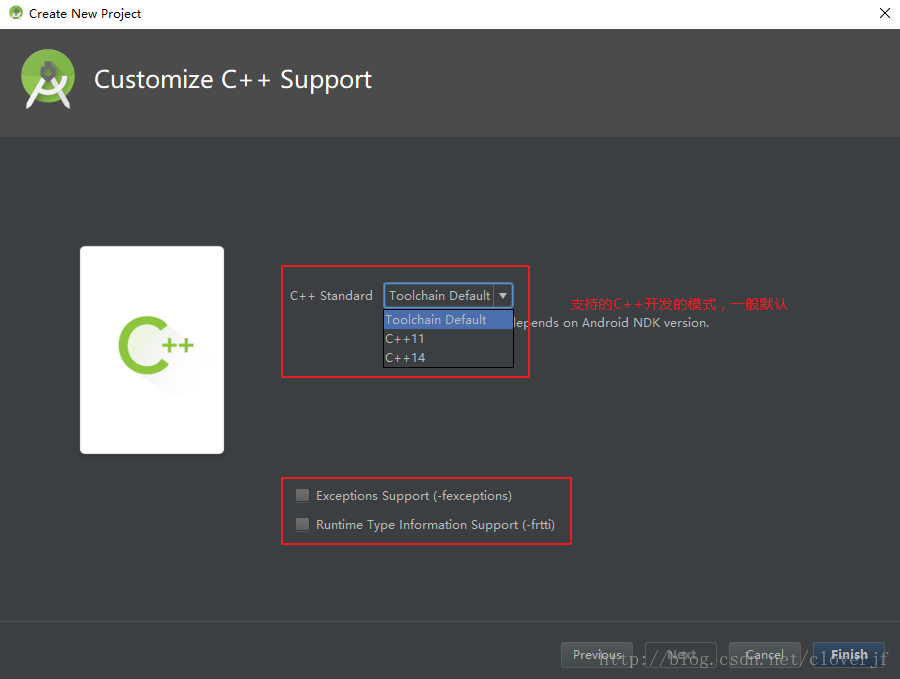Click the C++ logo preview card

coord(152,350)
